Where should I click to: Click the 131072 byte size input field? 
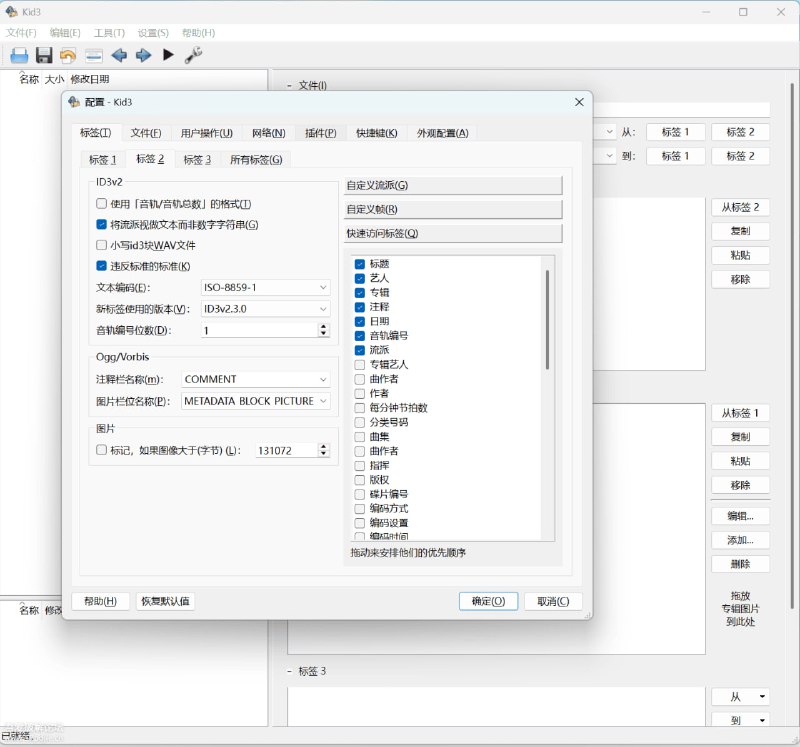286,450
